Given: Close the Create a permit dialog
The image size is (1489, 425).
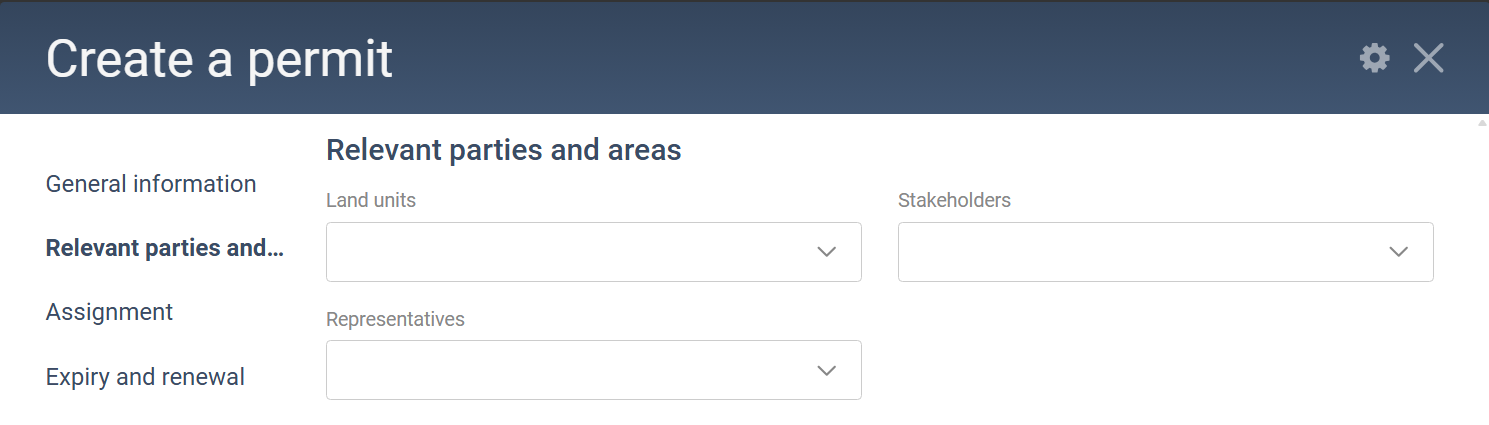Looking at the screenshot, I should click(1428, 58).
